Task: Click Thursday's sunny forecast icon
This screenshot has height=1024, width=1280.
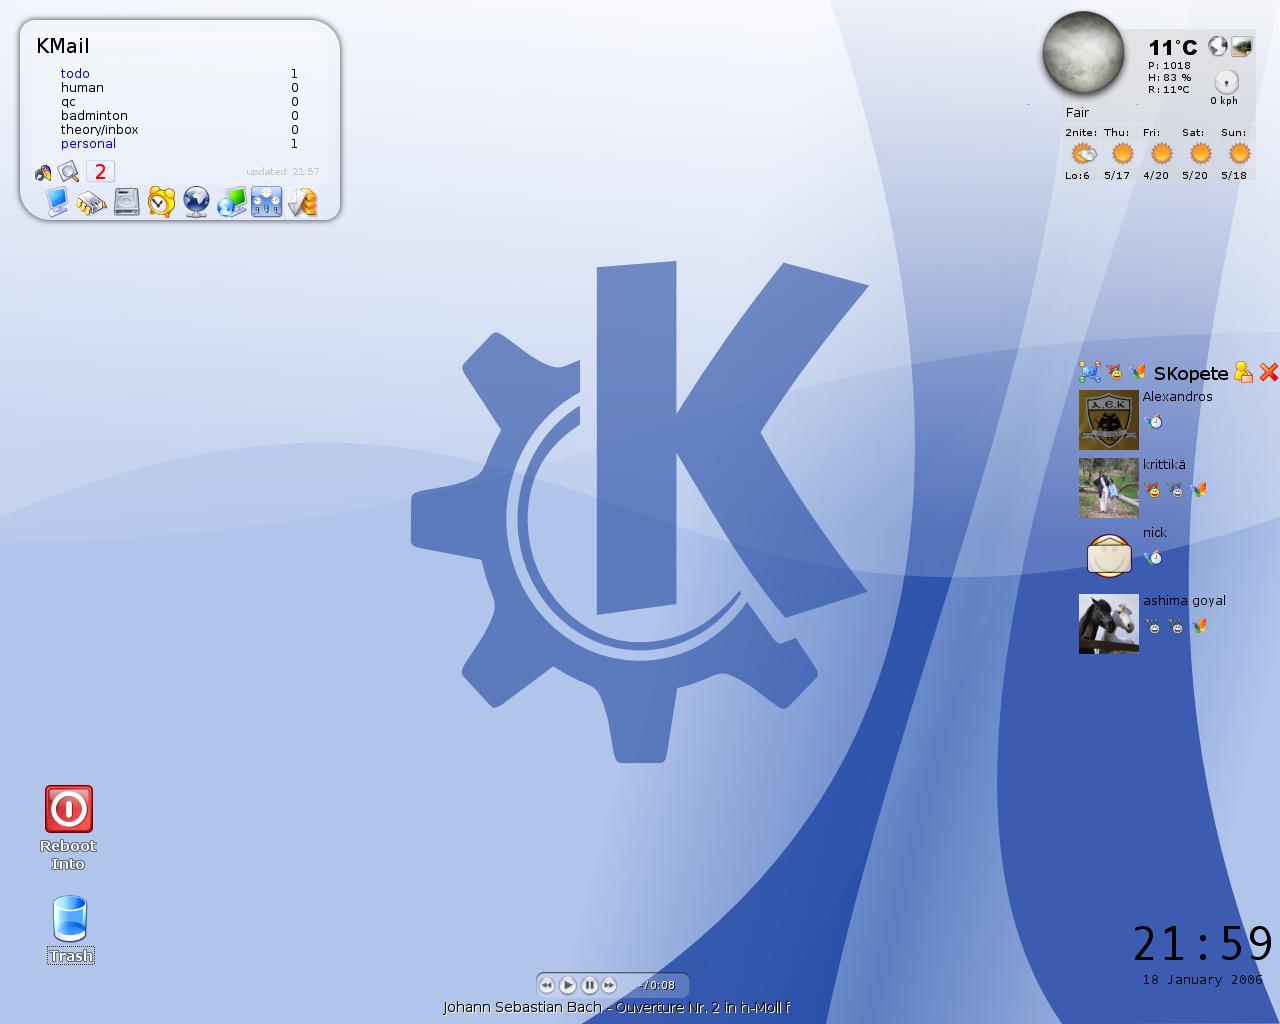Action: click(1123, 153)
